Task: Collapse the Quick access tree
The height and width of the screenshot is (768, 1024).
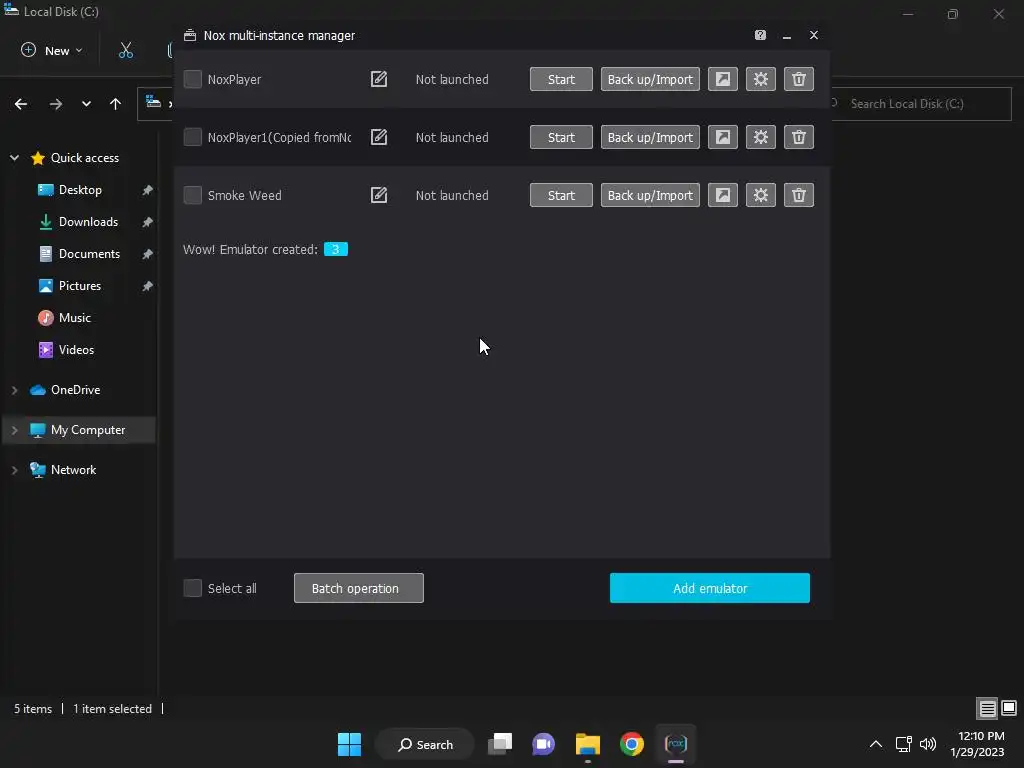Action: 14,157
